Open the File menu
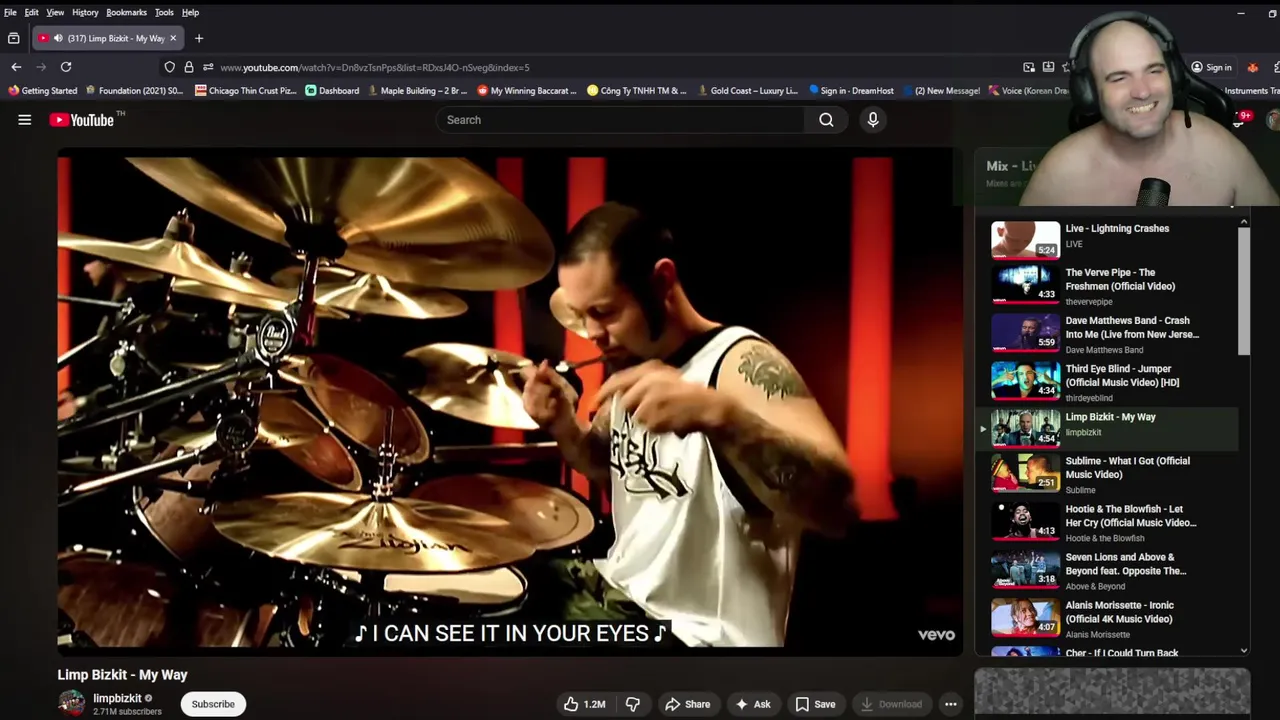This screenshot has width=1280, height=720. point(10,12)
